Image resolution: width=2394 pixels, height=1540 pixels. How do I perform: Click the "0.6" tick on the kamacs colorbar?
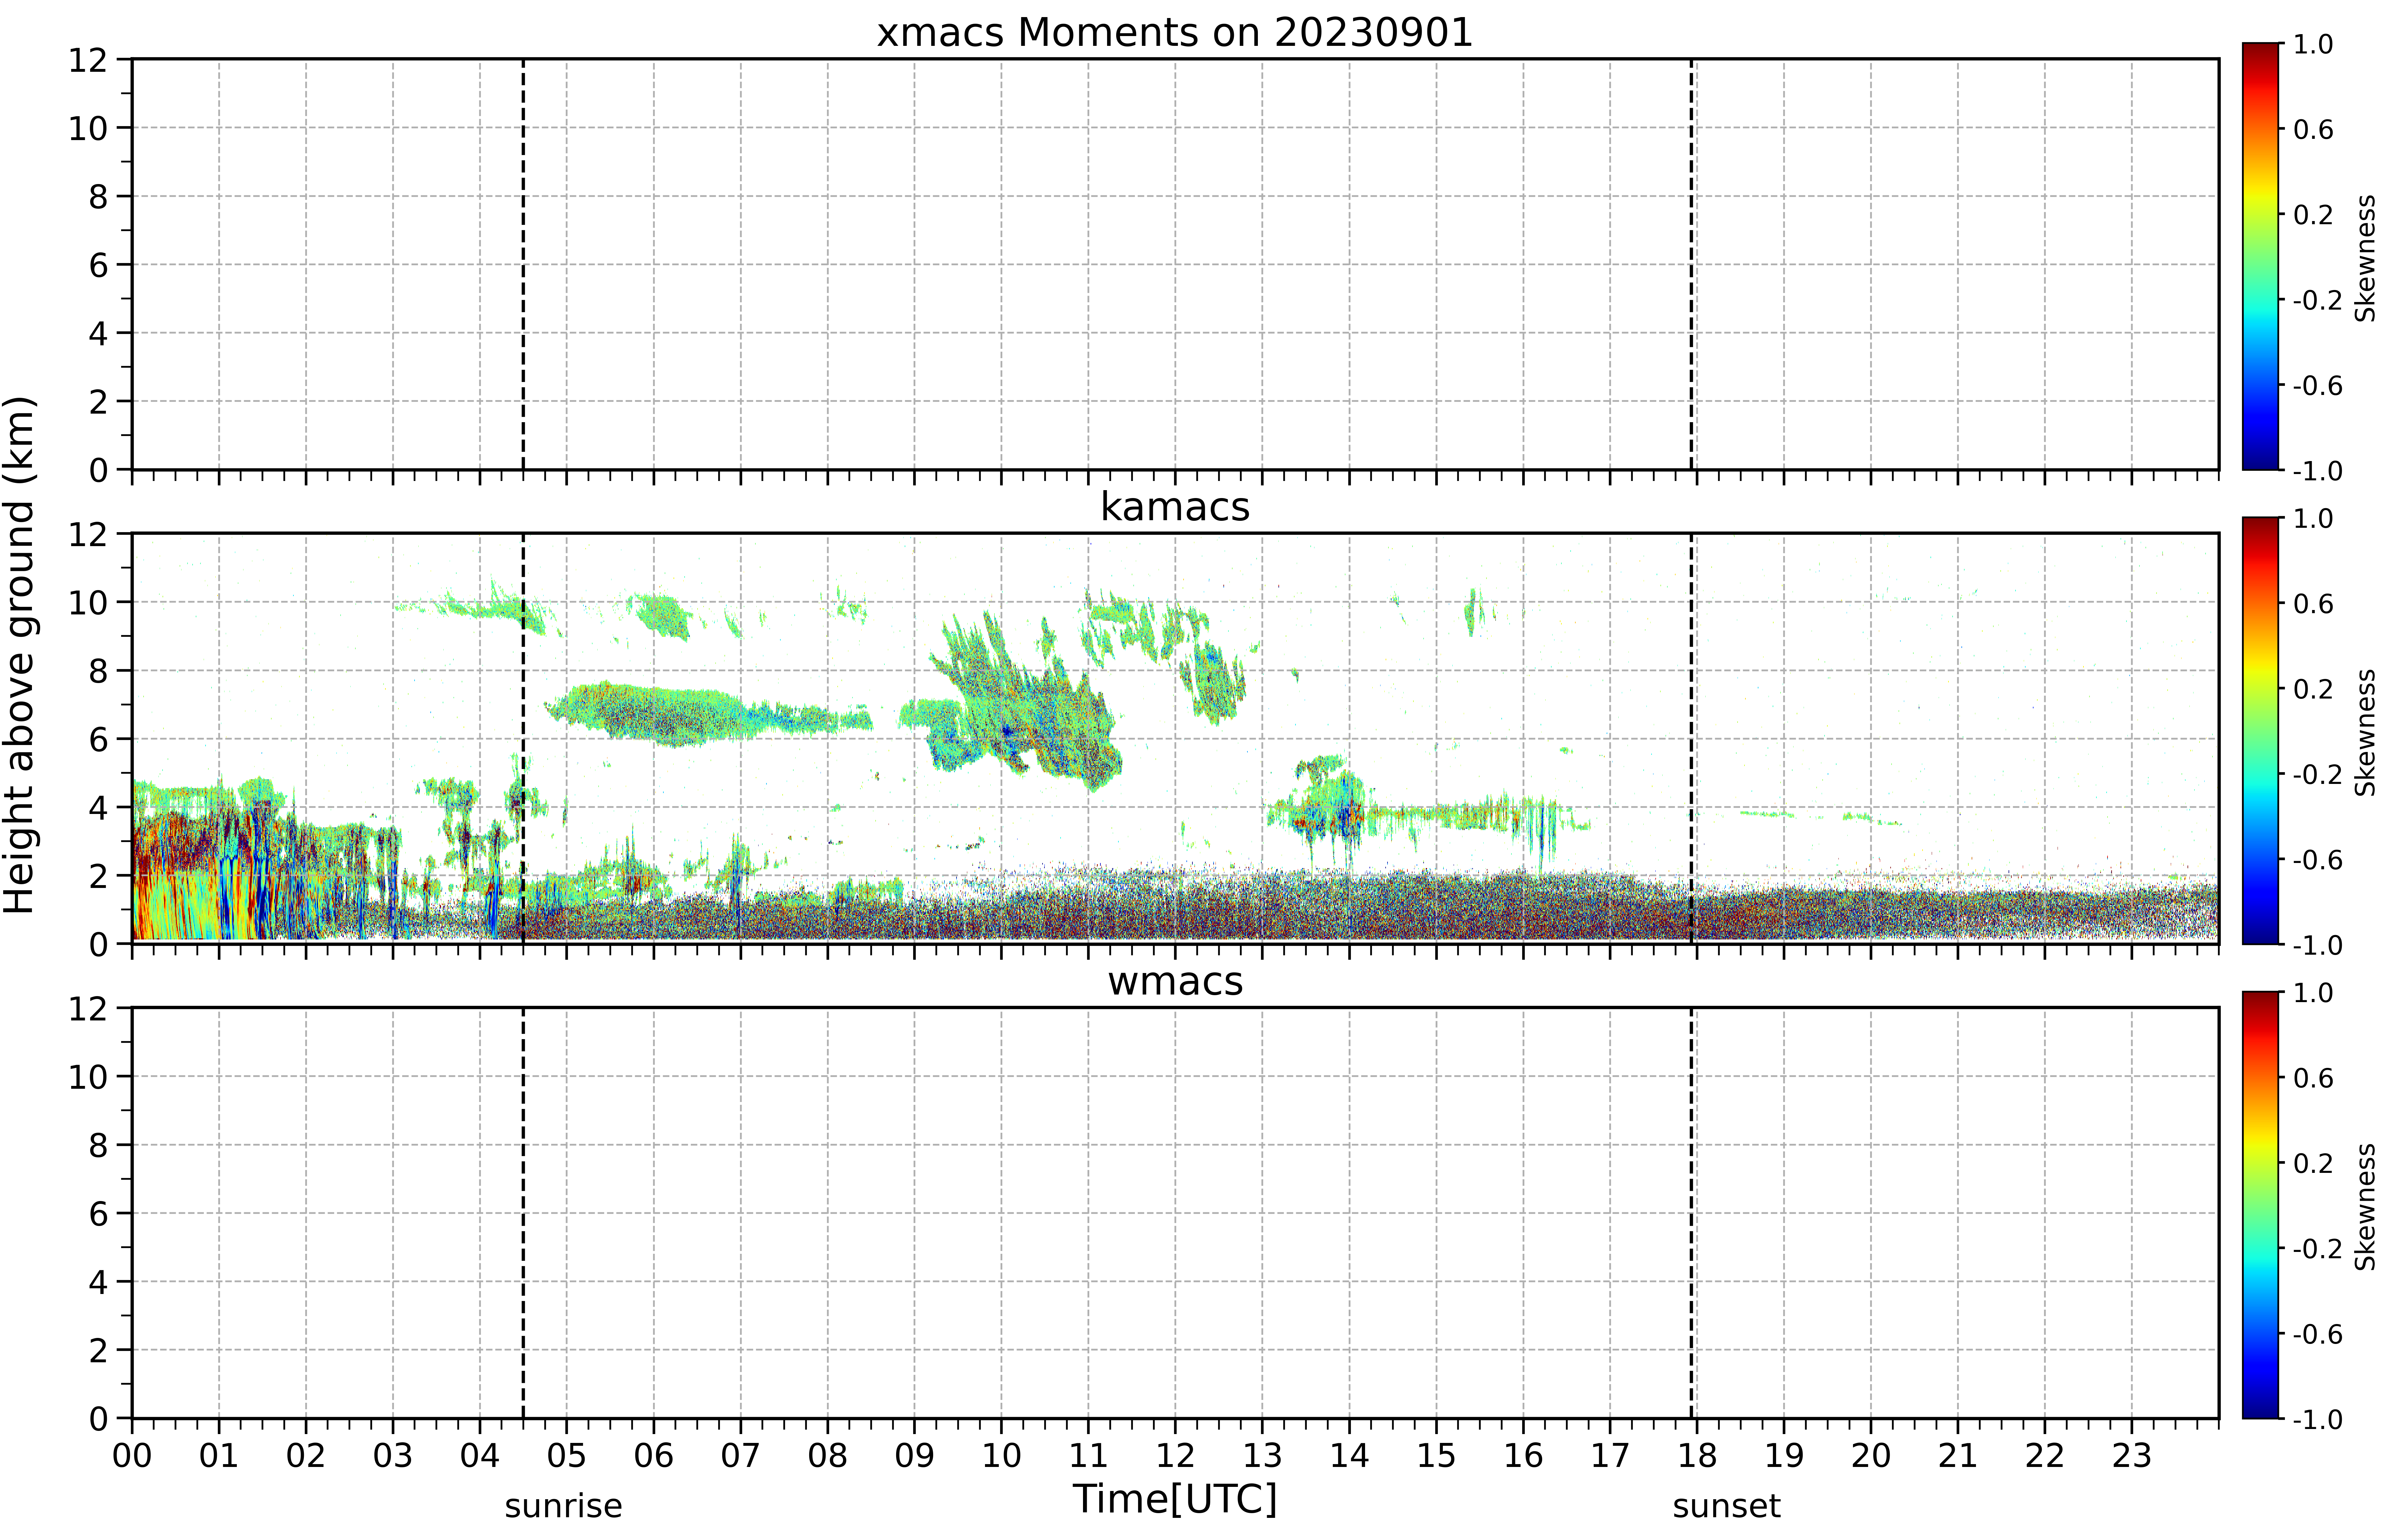point(2313,603)
